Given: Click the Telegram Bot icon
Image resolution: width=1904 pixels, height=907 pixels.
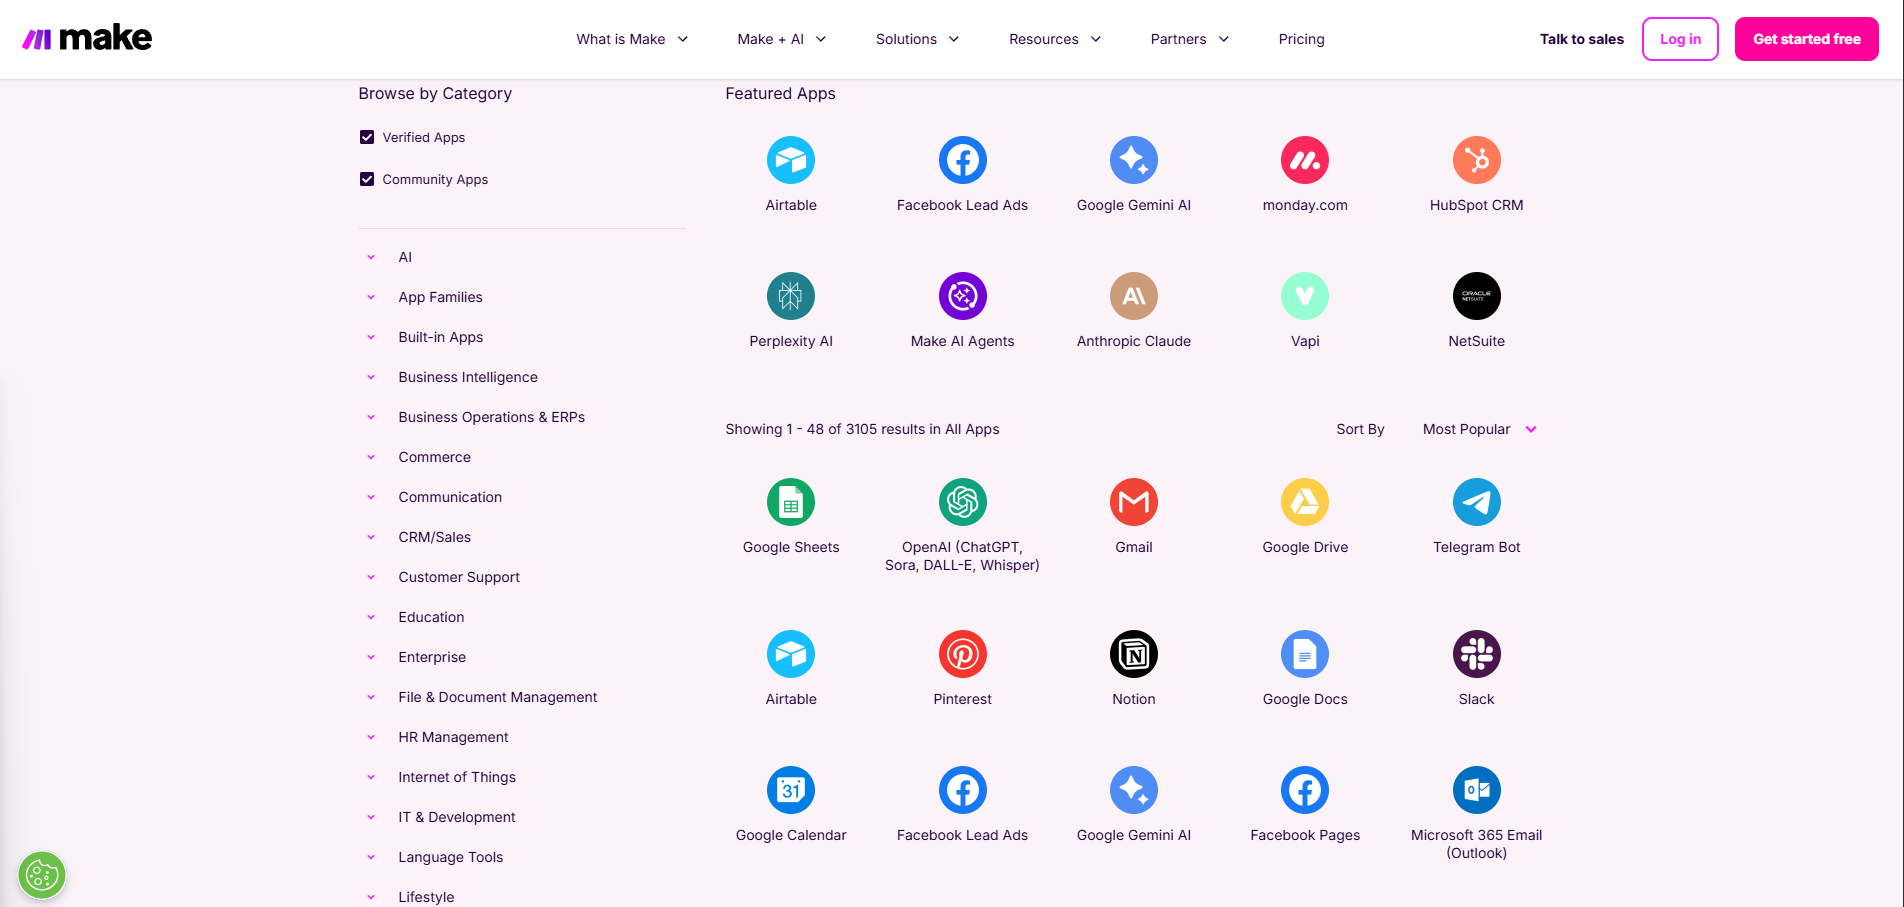Looking at the screenshot, I should (1476, 502).
